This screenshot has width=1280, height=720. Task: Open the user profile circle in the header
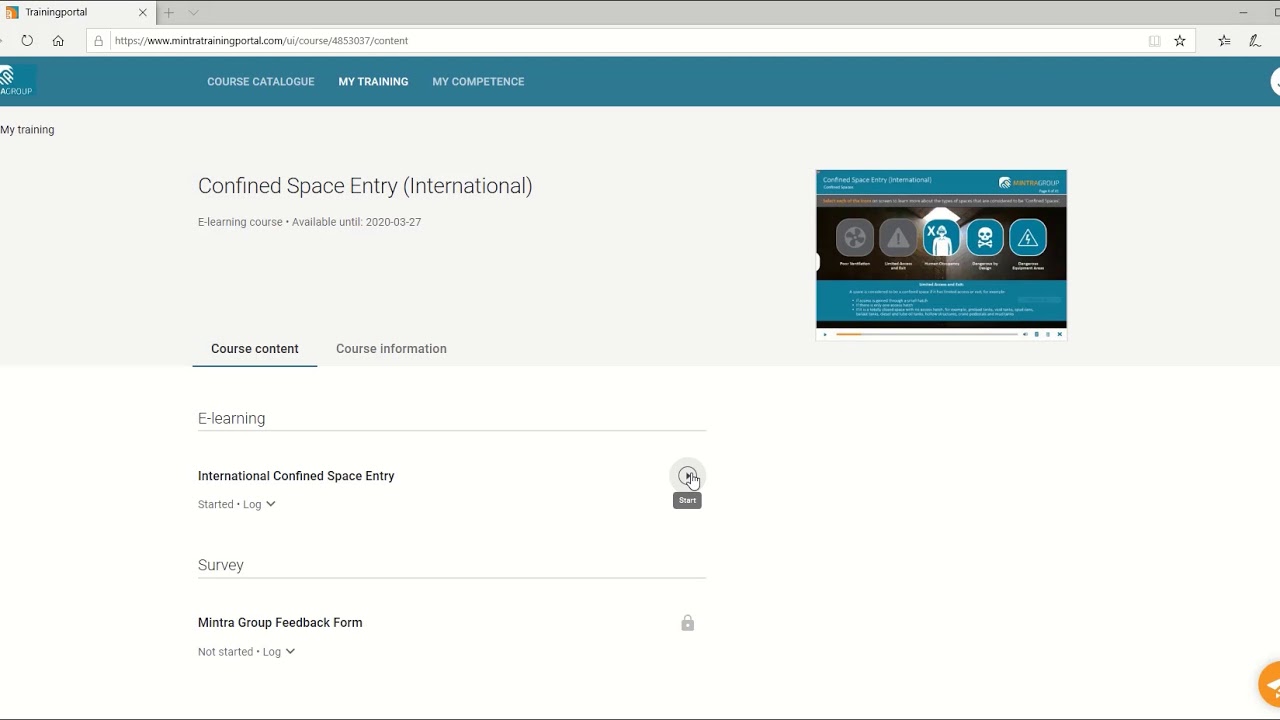(x=1275, y=82)
